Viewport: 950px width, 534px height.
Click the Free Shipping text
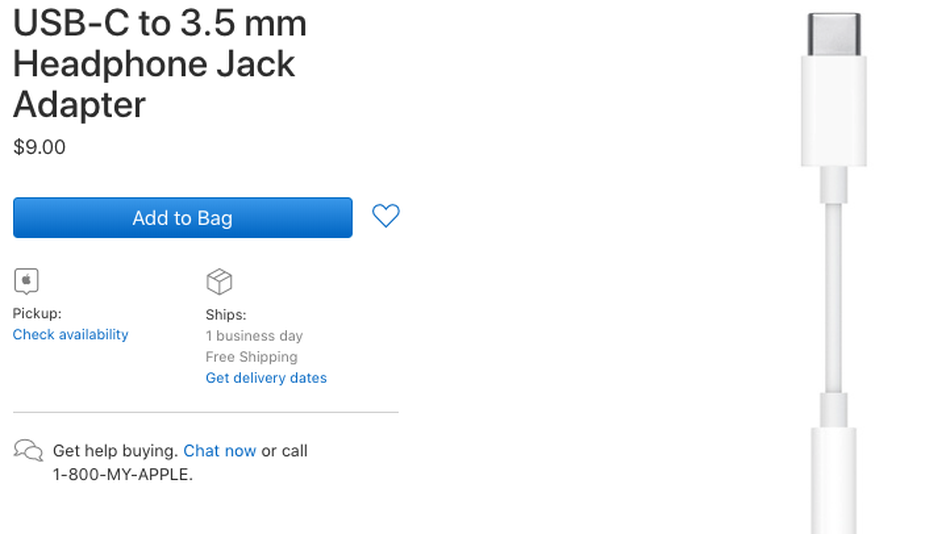251,357
